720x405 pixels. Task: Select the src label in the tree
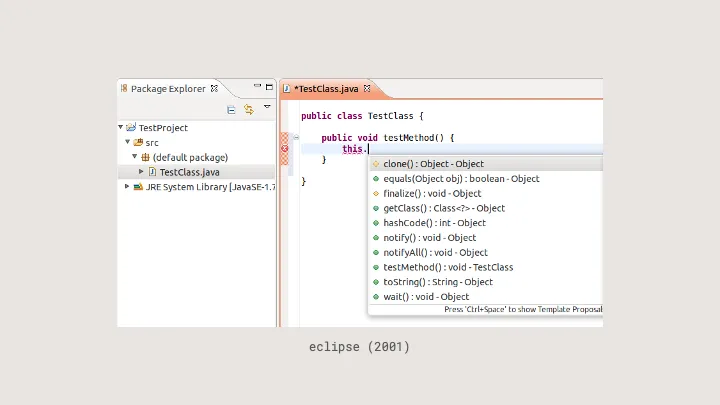click(x=152, y=143)
